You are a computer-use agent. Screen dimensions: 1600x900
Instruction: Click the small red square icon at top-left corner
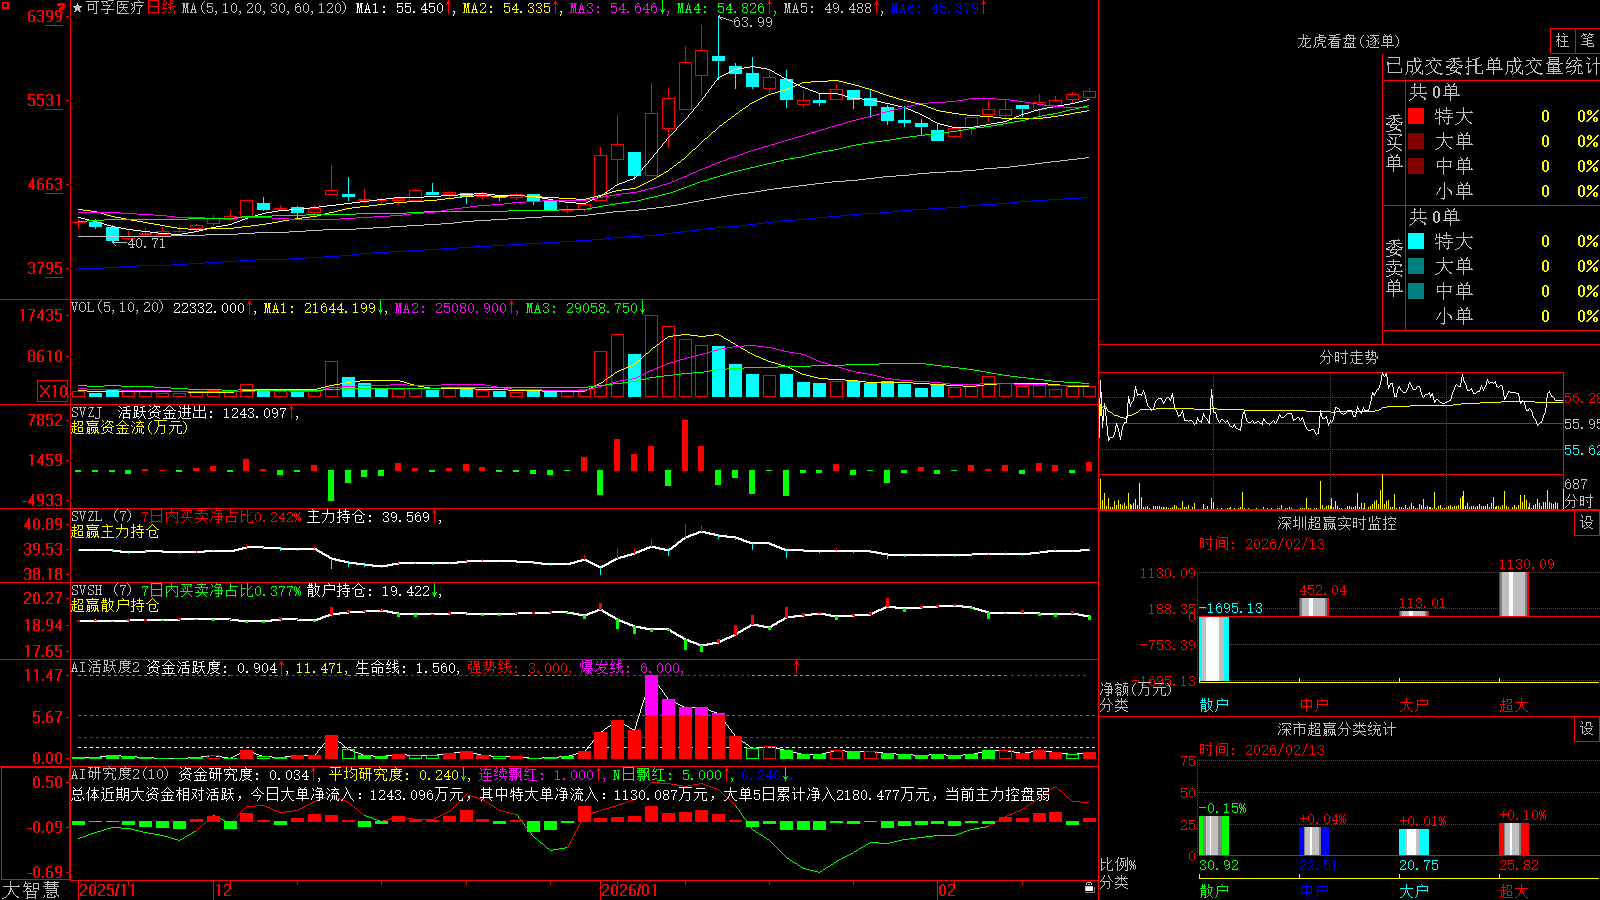coord(4,4)
